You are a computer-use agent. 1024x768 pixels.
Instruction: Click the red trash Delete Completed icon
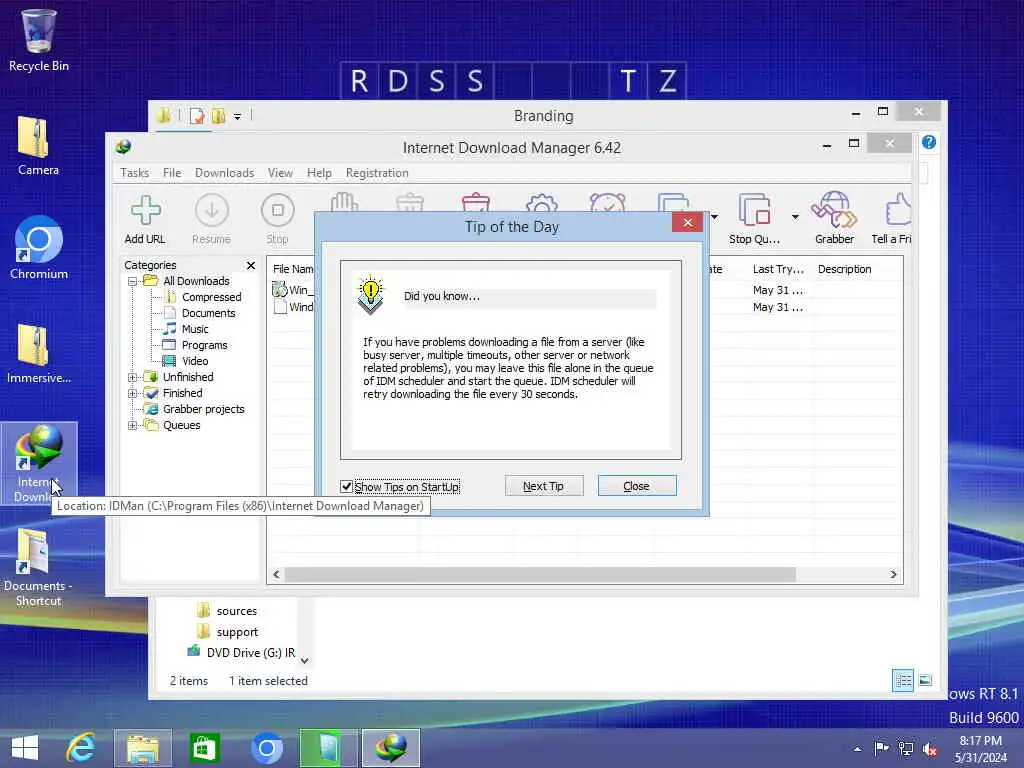(475, 202)
